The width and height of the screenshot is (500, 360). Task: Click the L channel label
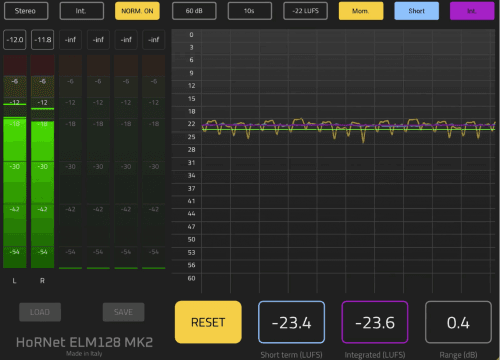tap(14, 281)
